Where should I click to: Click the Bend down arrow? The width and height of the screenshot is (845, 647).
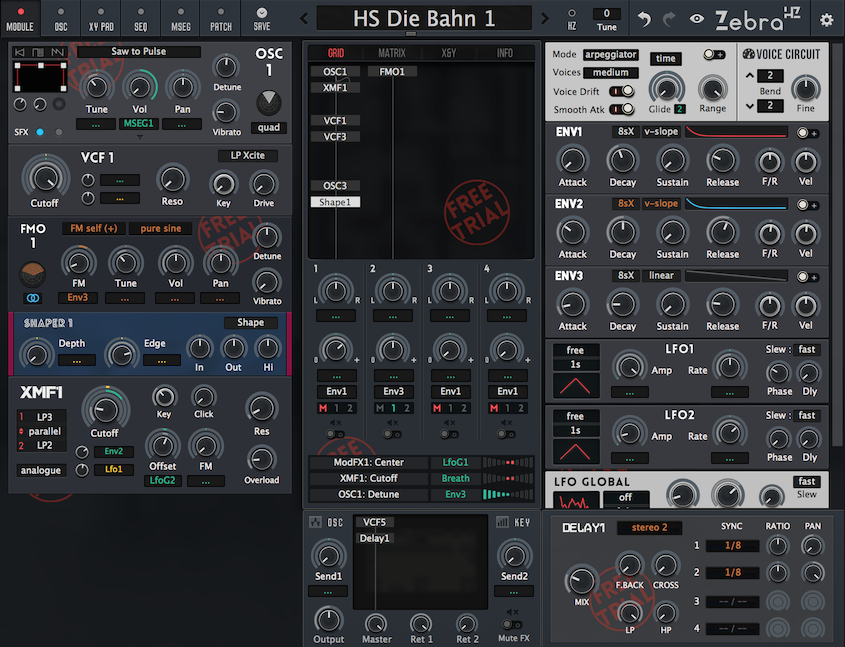point(750,106)
